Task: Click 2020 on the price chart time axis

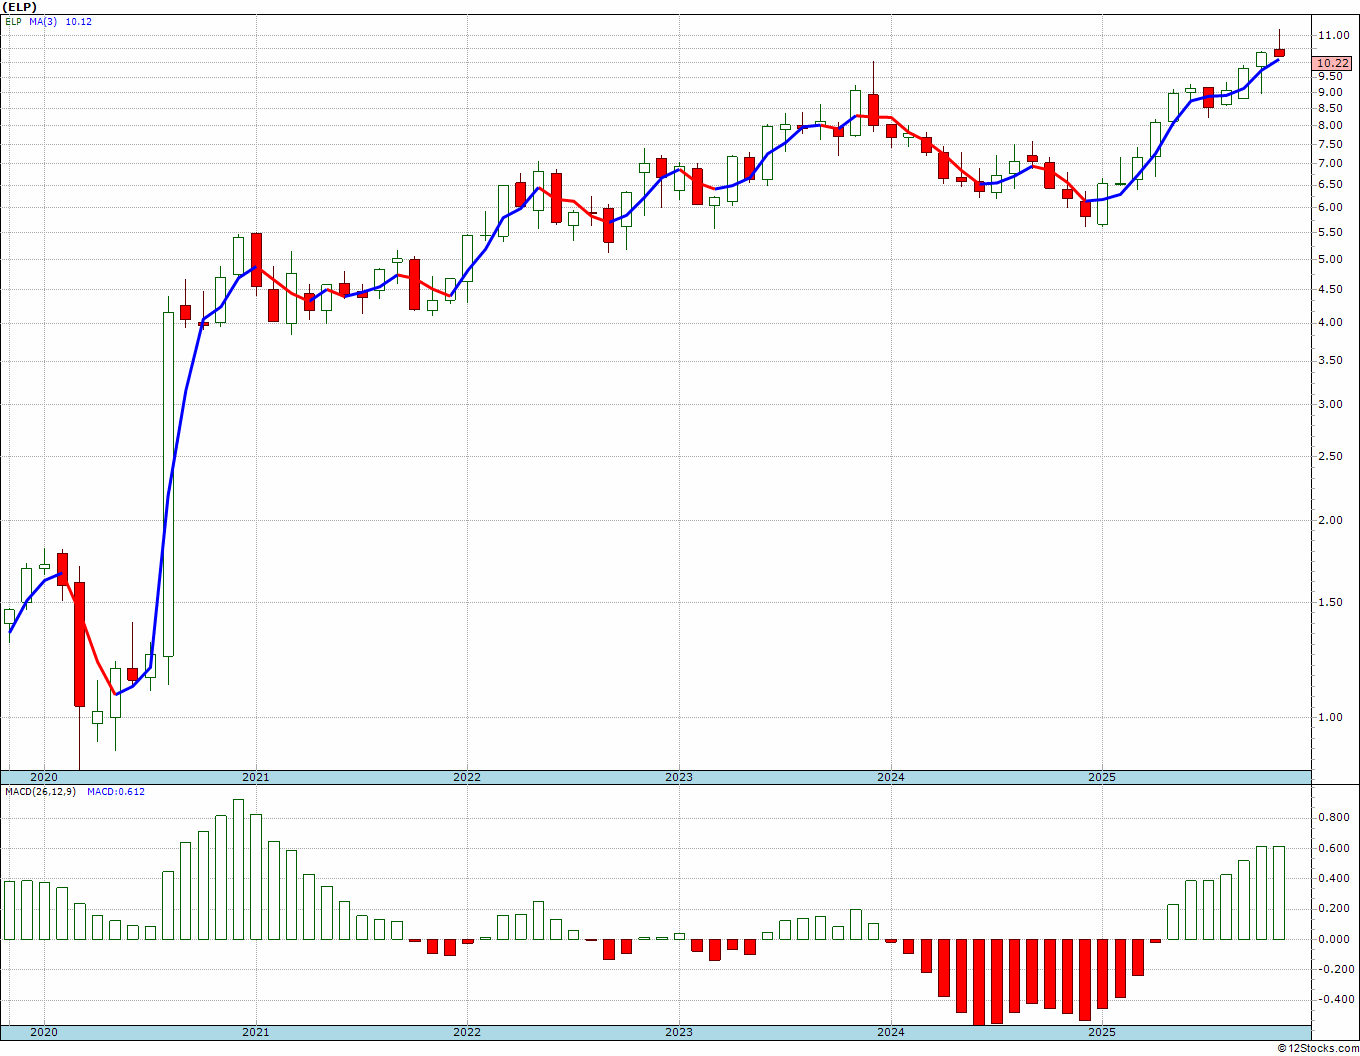Action: pos(44,777)
